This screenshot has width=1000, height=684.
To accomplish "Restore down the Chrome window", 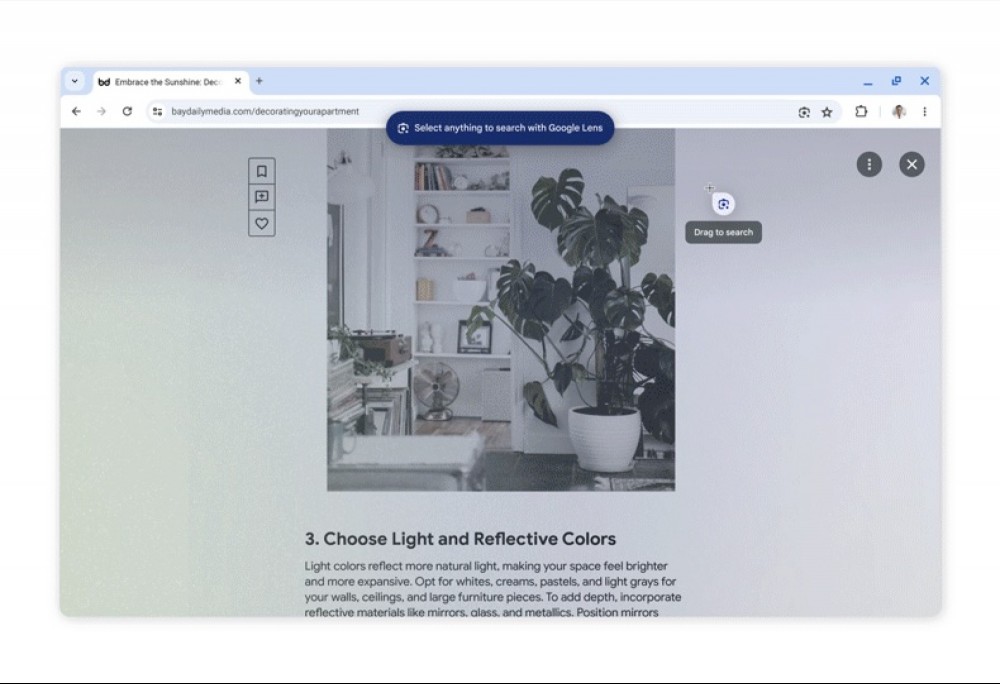I will [896, 81].
